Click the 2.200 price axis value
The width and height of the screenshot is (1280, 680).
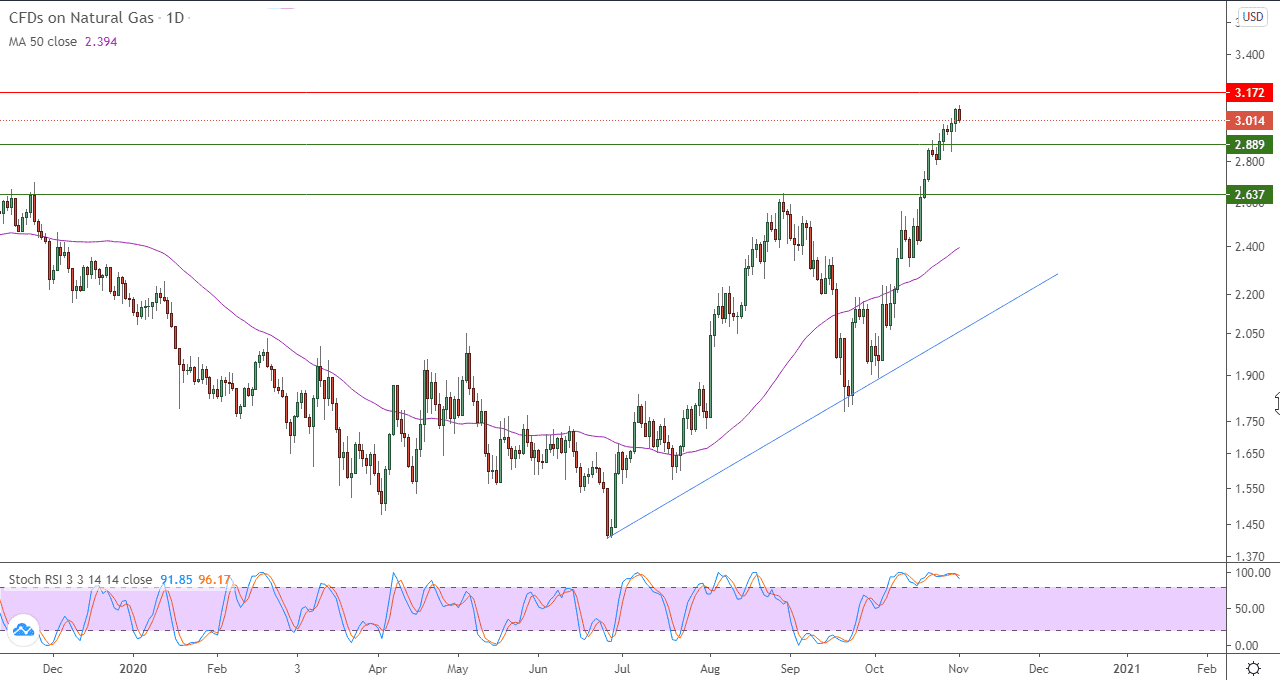click(x=1250, y=295)
